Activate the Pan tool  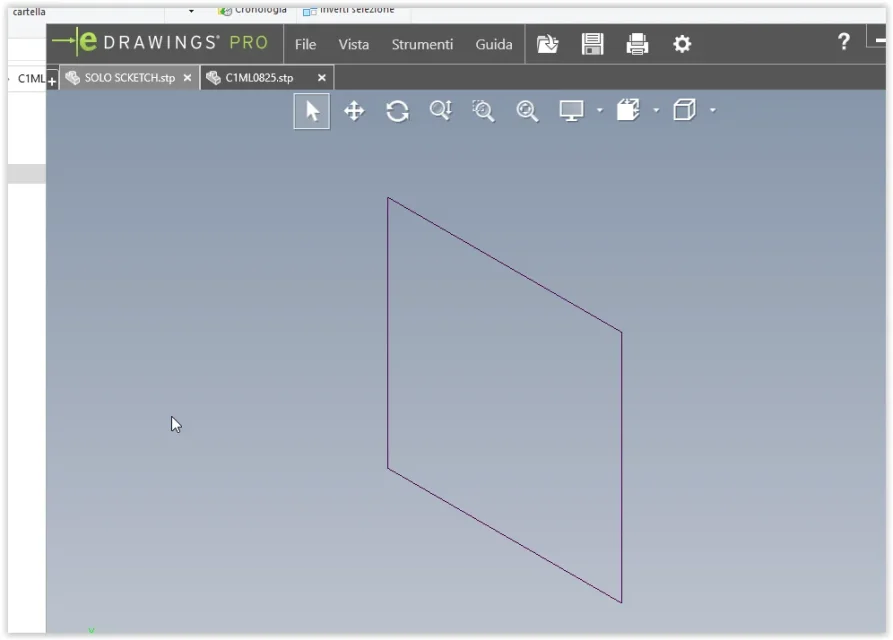(354, 111)
